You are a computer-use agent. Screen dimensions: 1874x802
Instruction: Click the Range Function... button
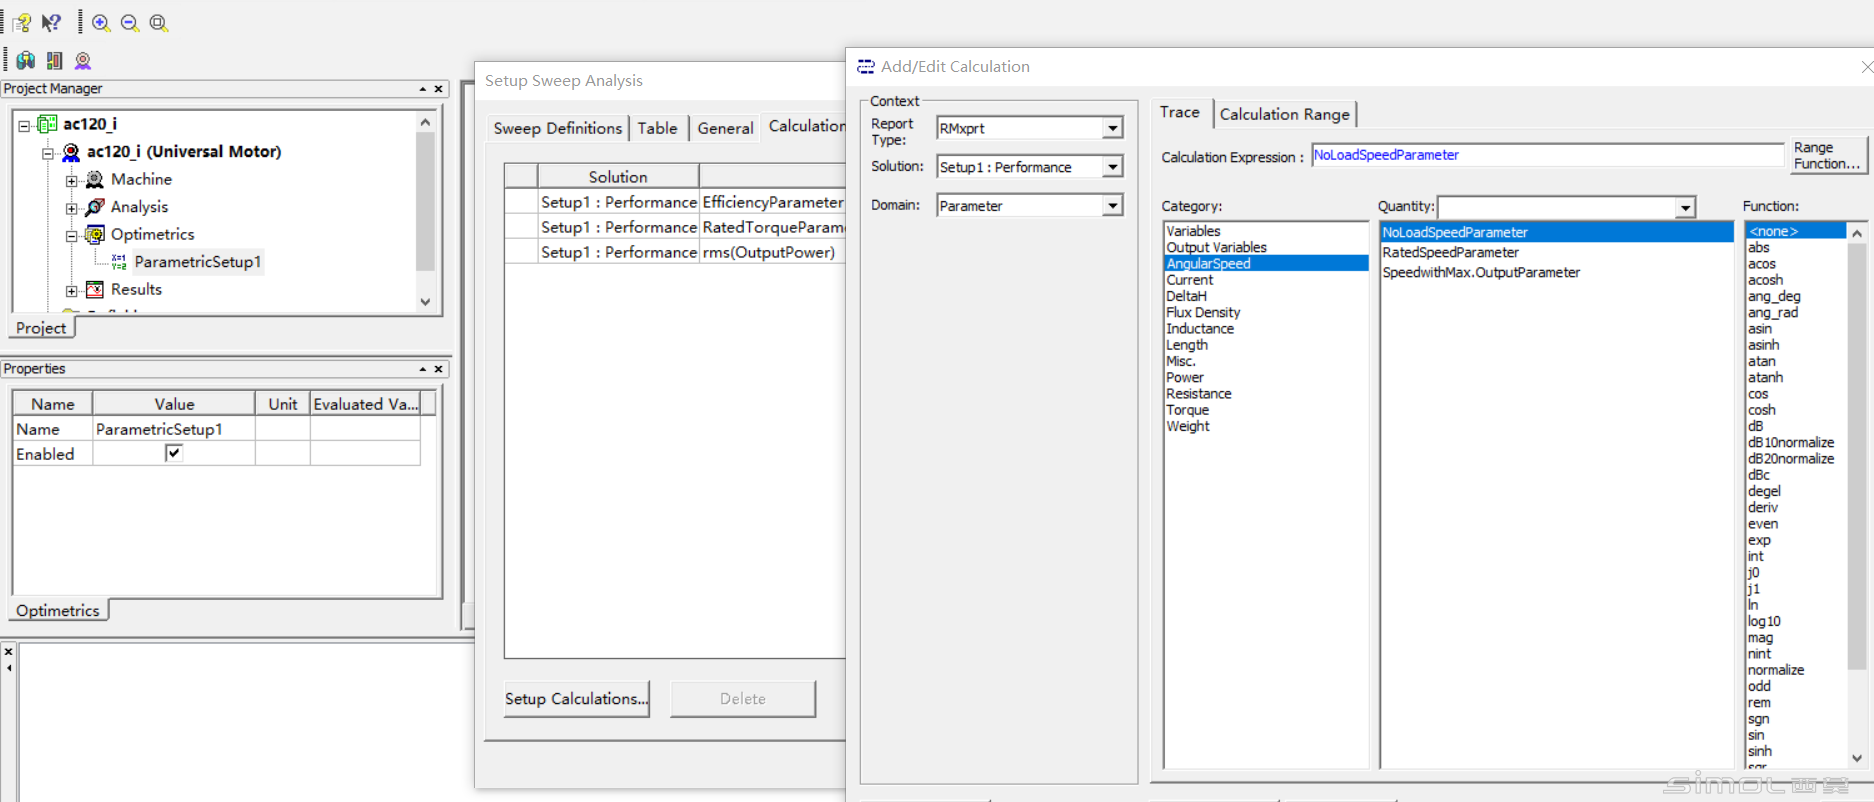1827,155
